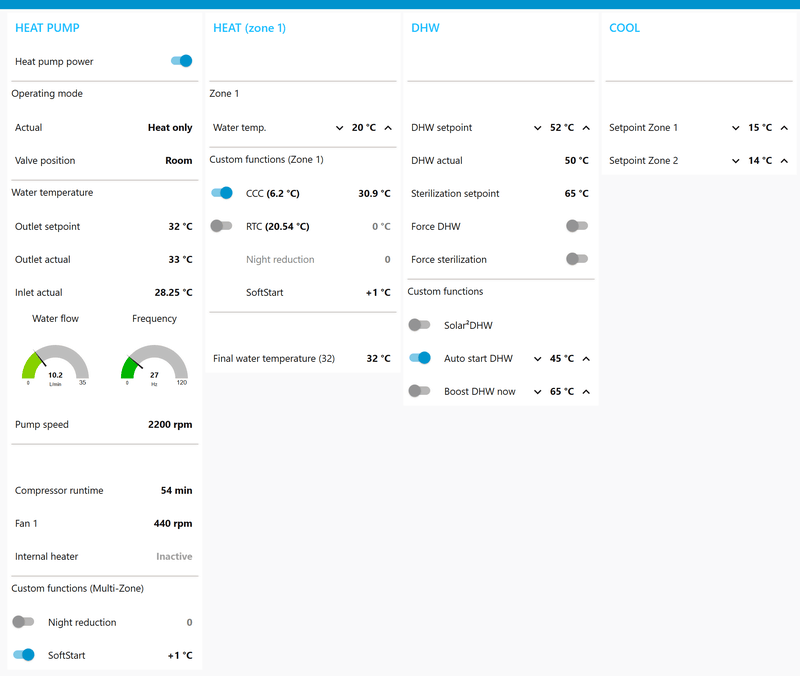Enable the Boost DHW now switch
800x676 pixels.
pyautogui.click(x=419, y=391)
